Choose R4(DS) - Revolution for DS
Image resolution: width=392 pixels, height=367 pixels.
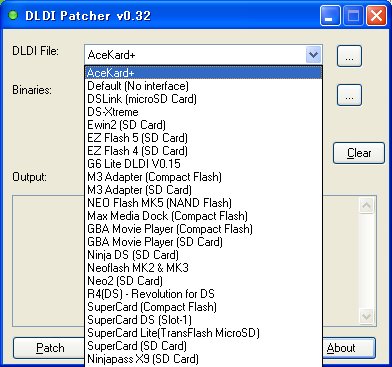pyautogui.click(x=203, y=294)
